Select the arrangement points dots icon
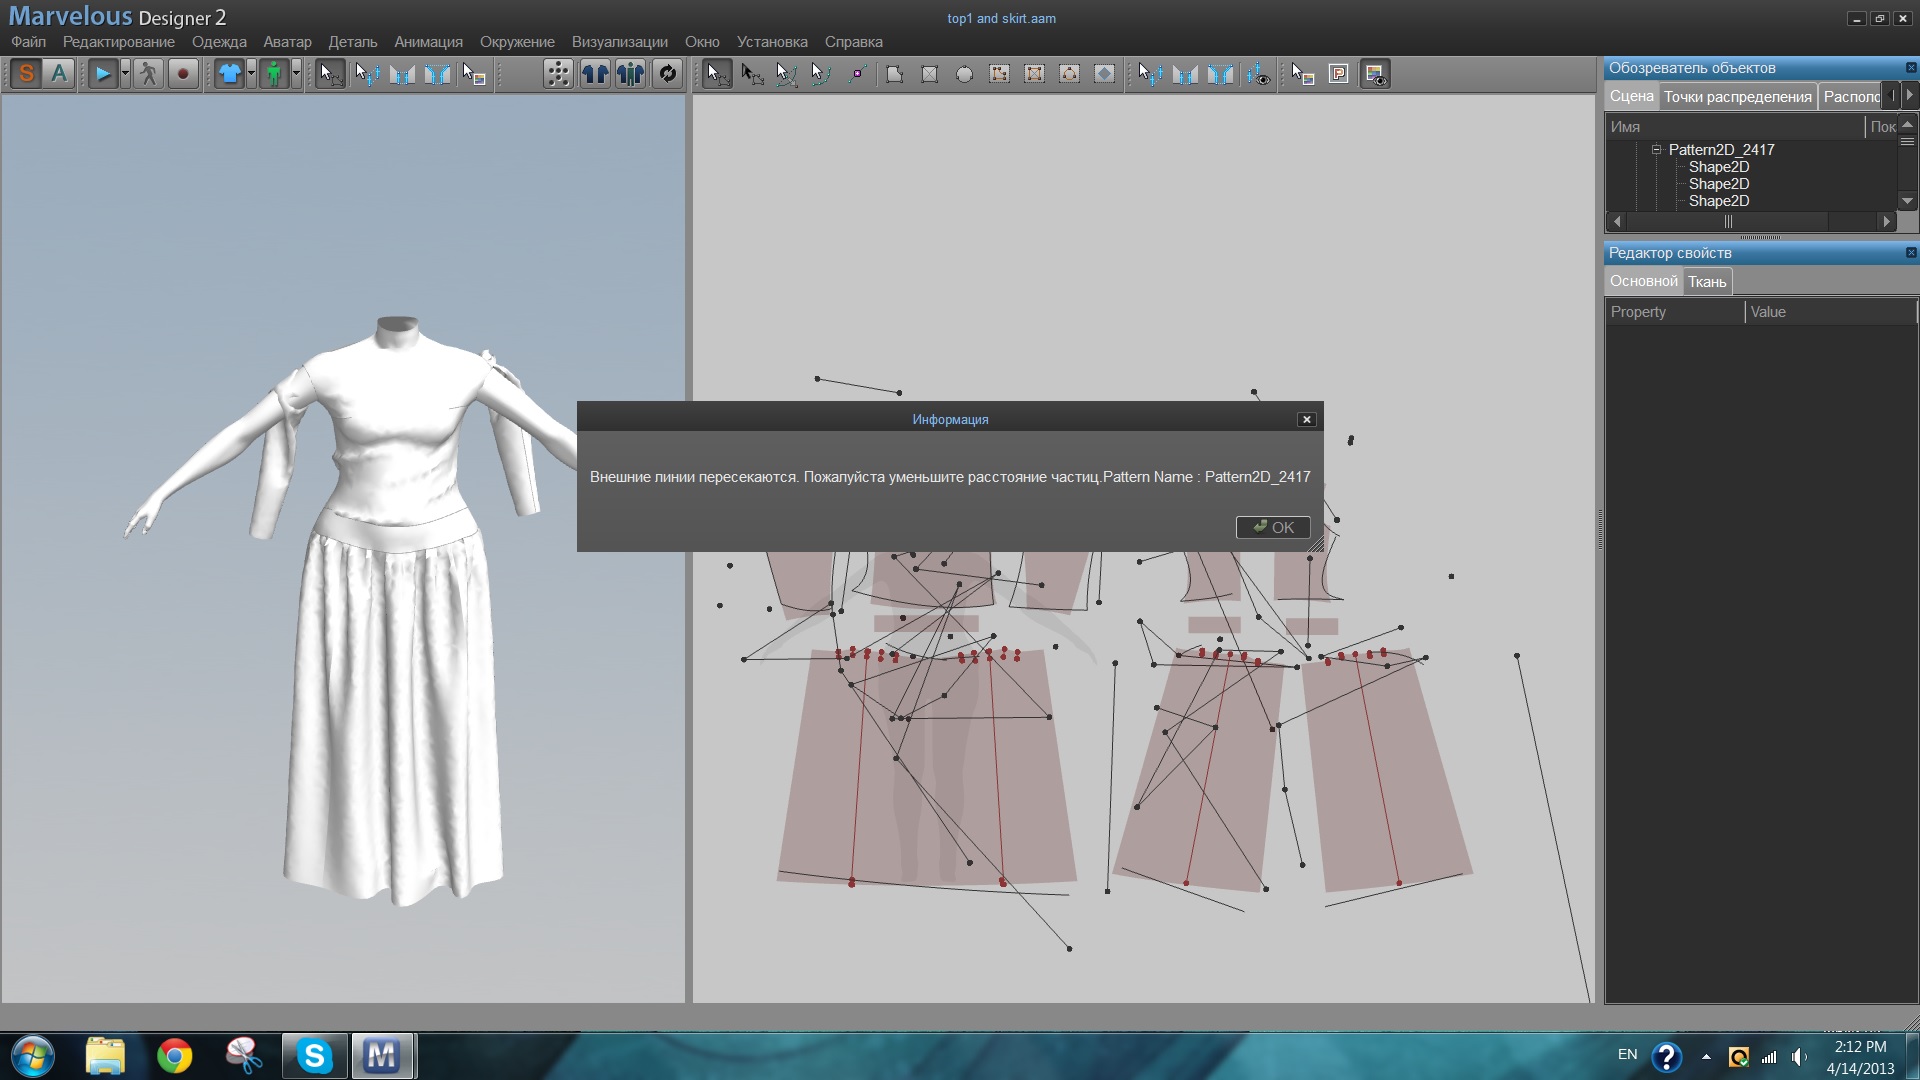Image resolution: width=1920 pixels, height=1080 pixels. coord(558,74)
